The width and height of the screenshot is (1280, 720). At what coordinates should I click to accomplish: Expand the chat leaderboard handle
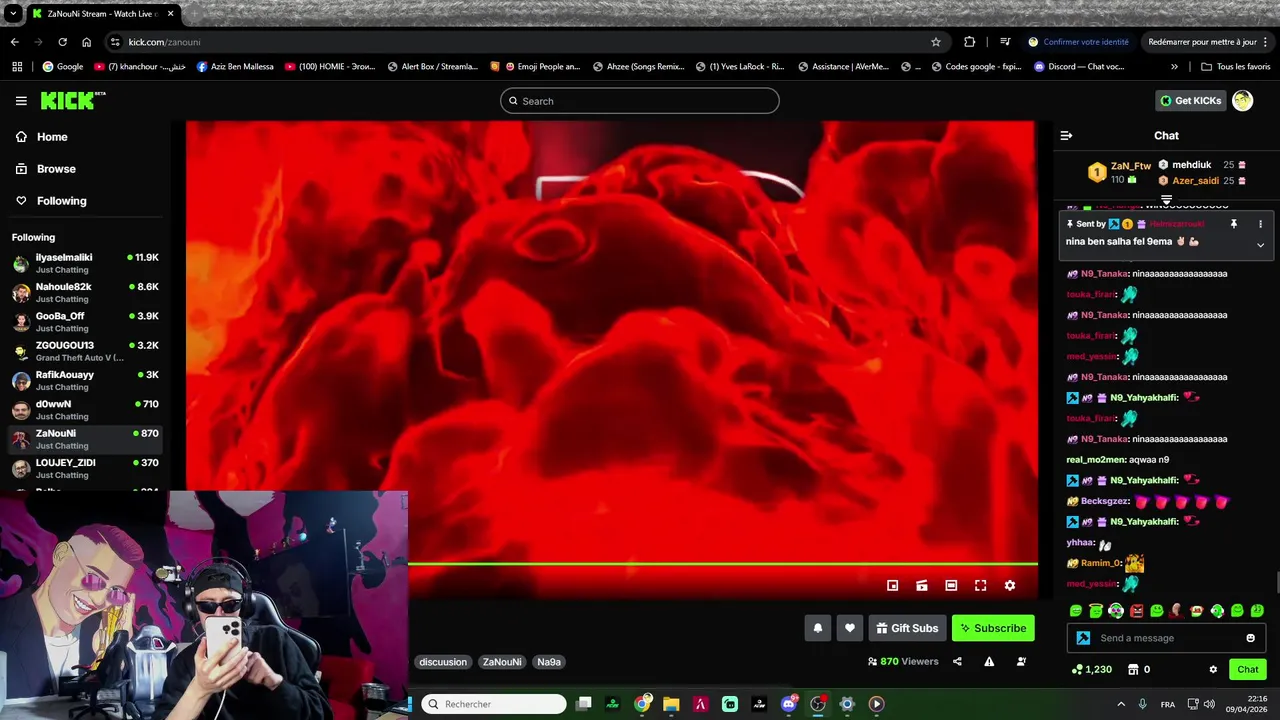tap(1166, 200)
